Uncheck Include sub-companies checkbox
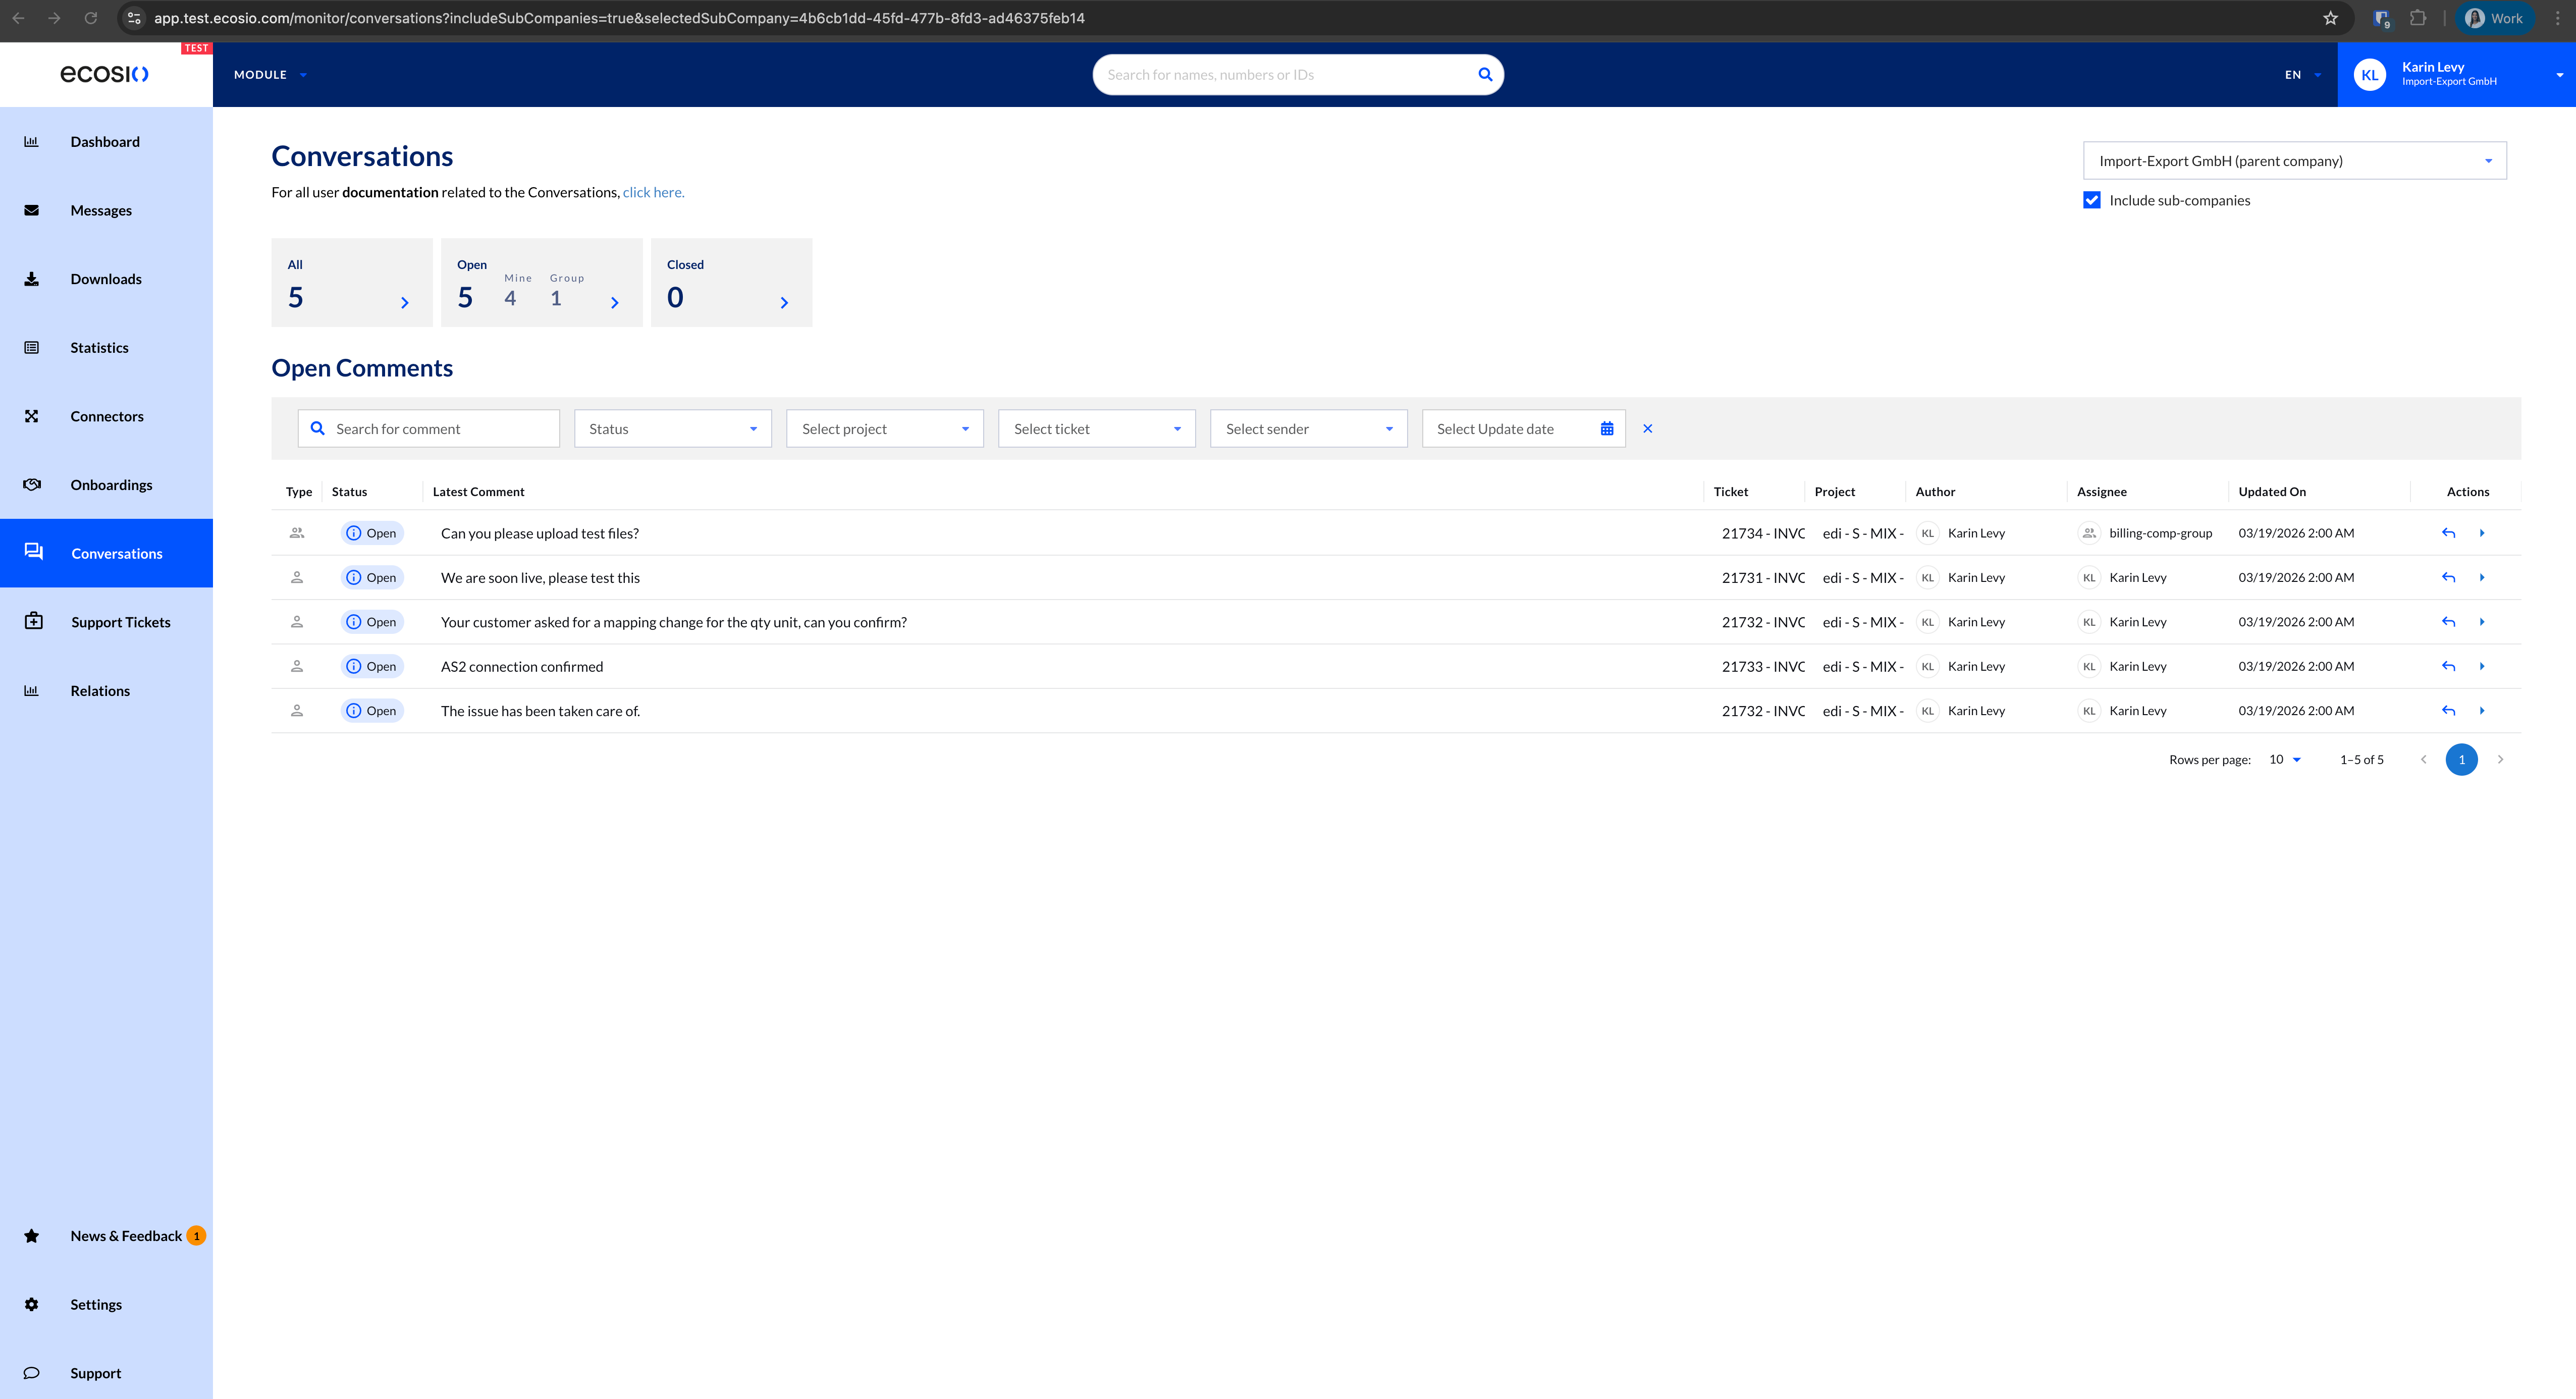Screen dimensions: 2576x1399 pos(2091,200)
